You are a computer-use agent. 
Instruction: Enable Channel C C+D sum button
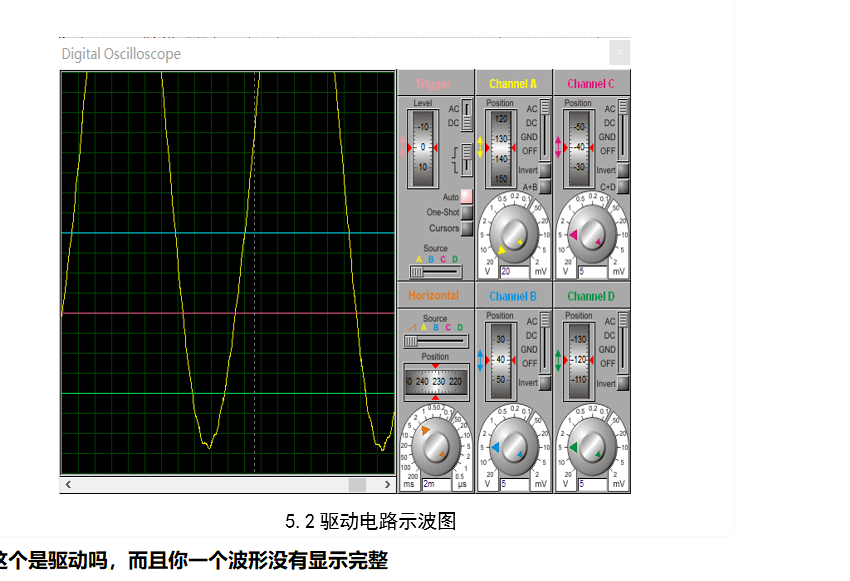click(623, 186)
